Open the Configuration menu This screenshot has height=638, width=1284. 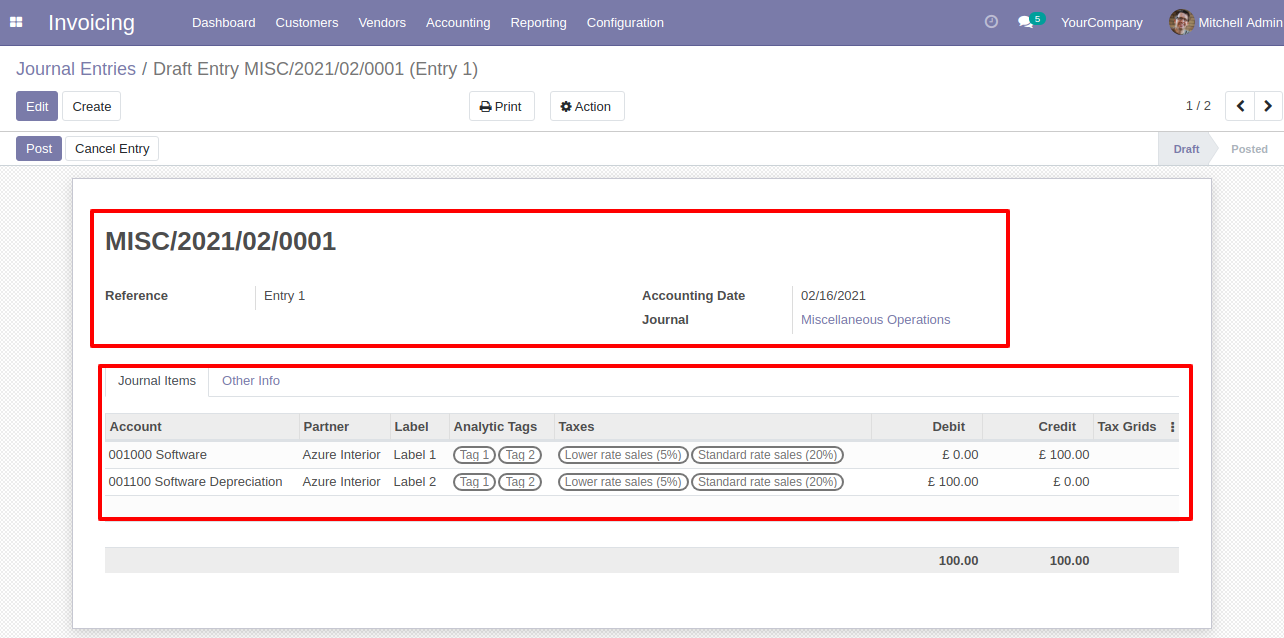pos(624,22)
